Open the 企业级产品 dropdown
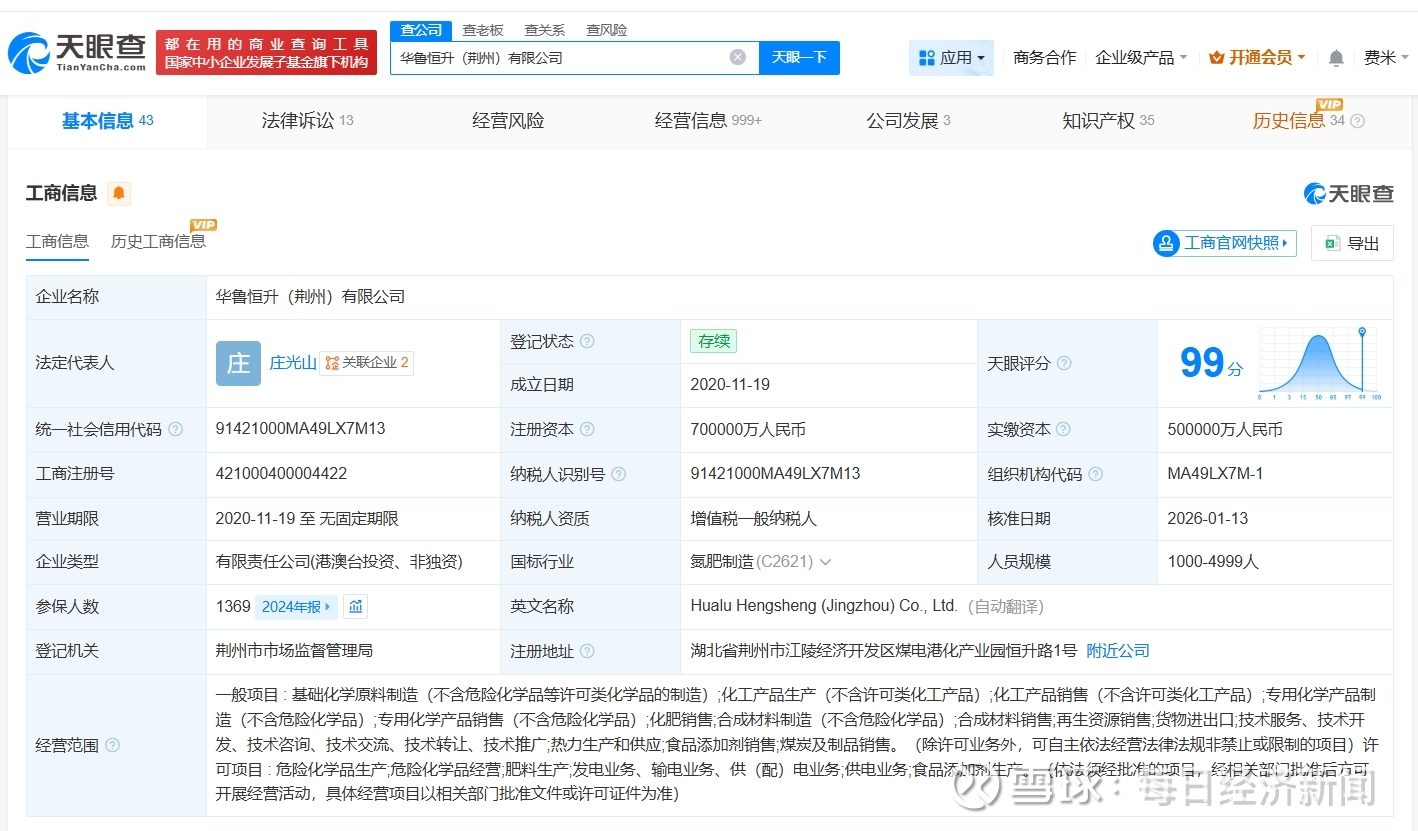The width and height of the screenshot is (1418, 831). [1141, 58]
